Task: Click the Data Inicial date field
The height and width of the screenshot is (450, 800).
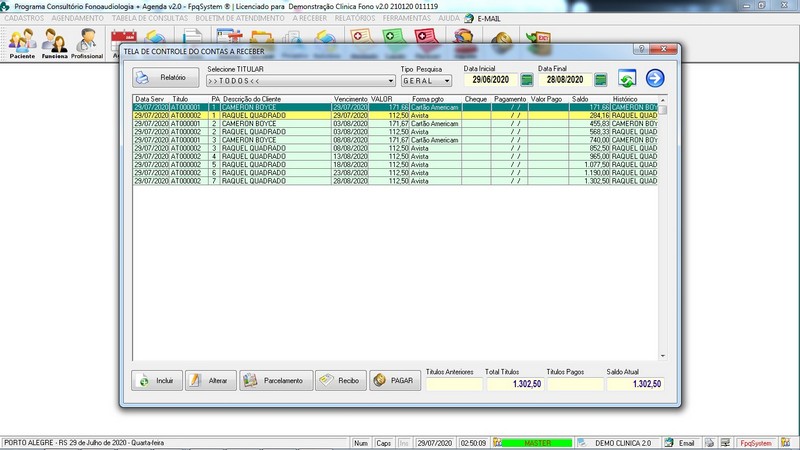Action: [490, 79]
